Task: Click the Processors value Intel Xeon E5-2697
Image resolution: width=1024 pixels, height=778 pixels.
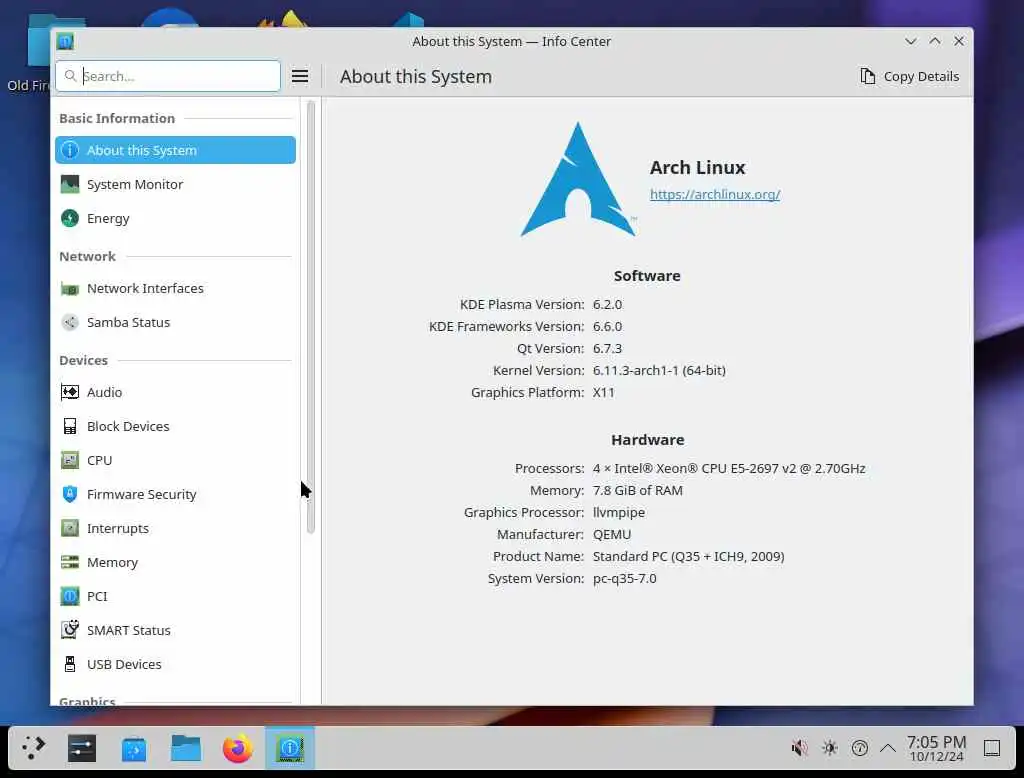Action: (x=729, y=468)
